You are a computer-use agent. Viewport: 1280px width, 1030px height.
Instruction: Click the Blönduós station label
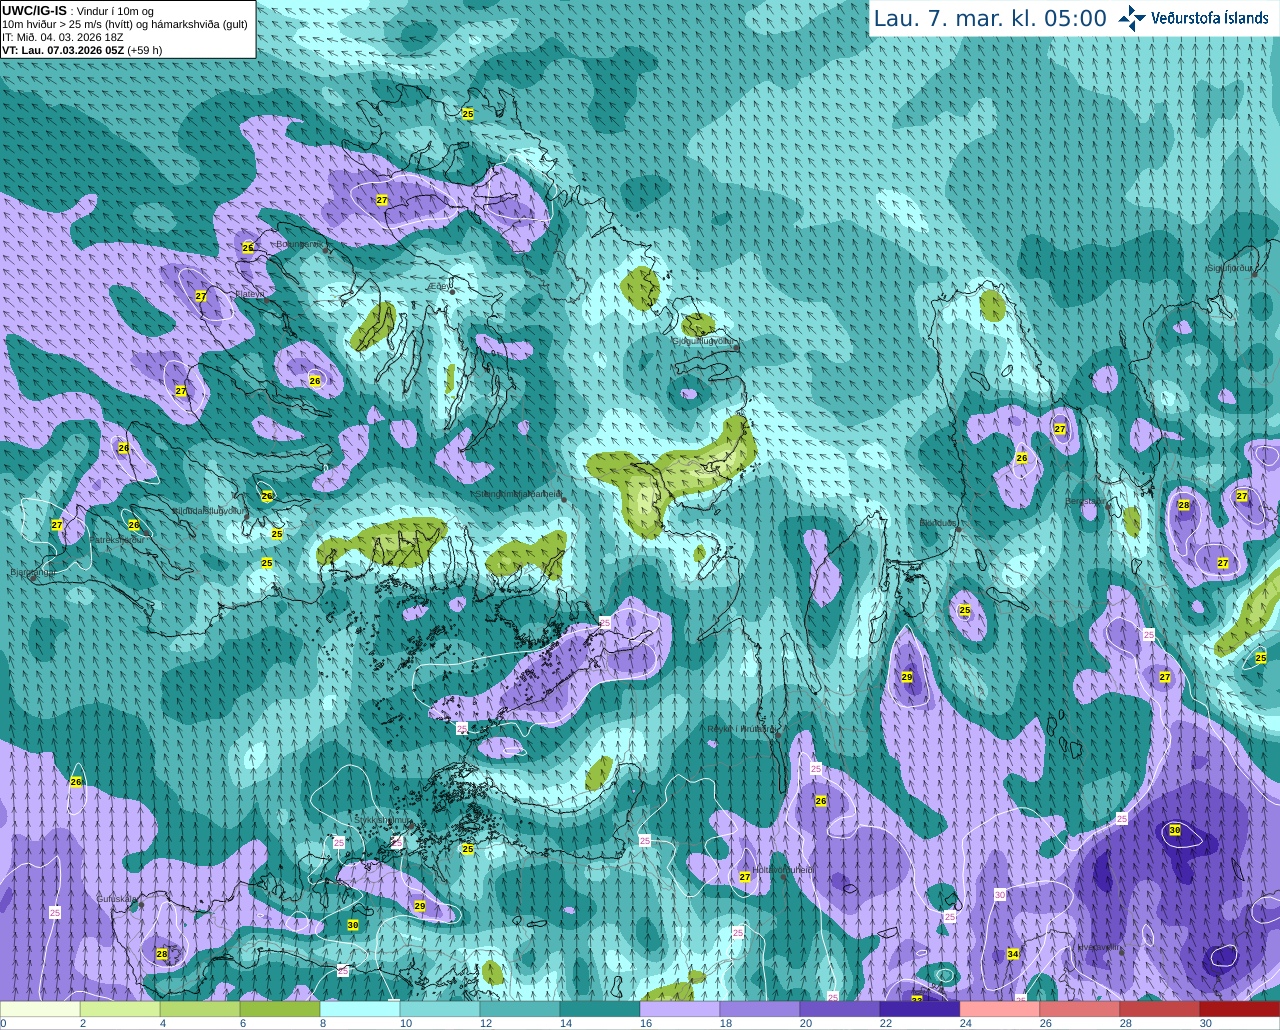click(x=937, y=522)
